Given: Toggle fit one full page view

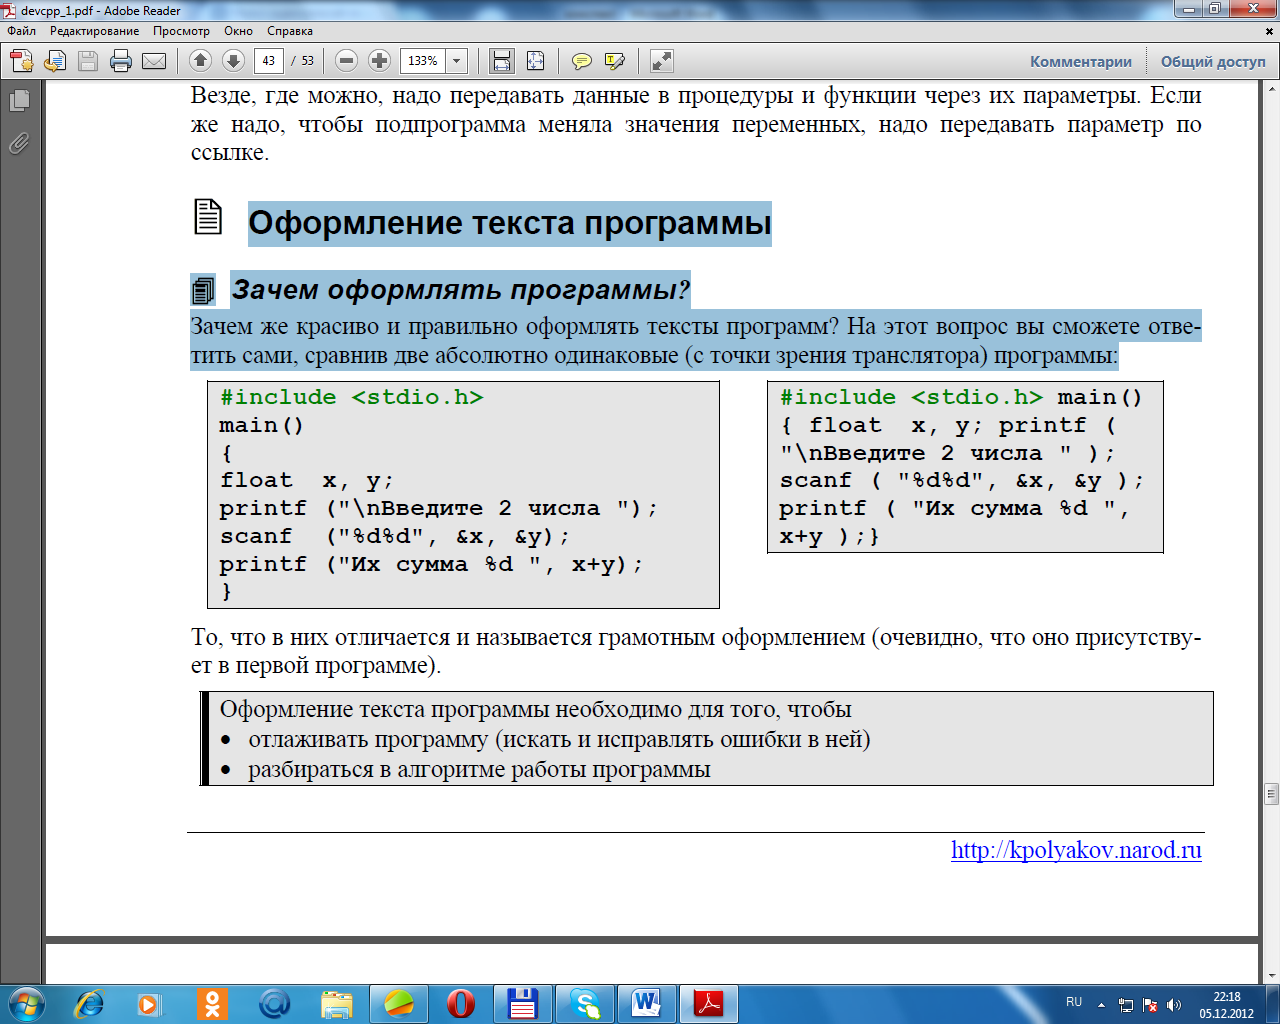Looking at the screenshot, I should (535, 61).
